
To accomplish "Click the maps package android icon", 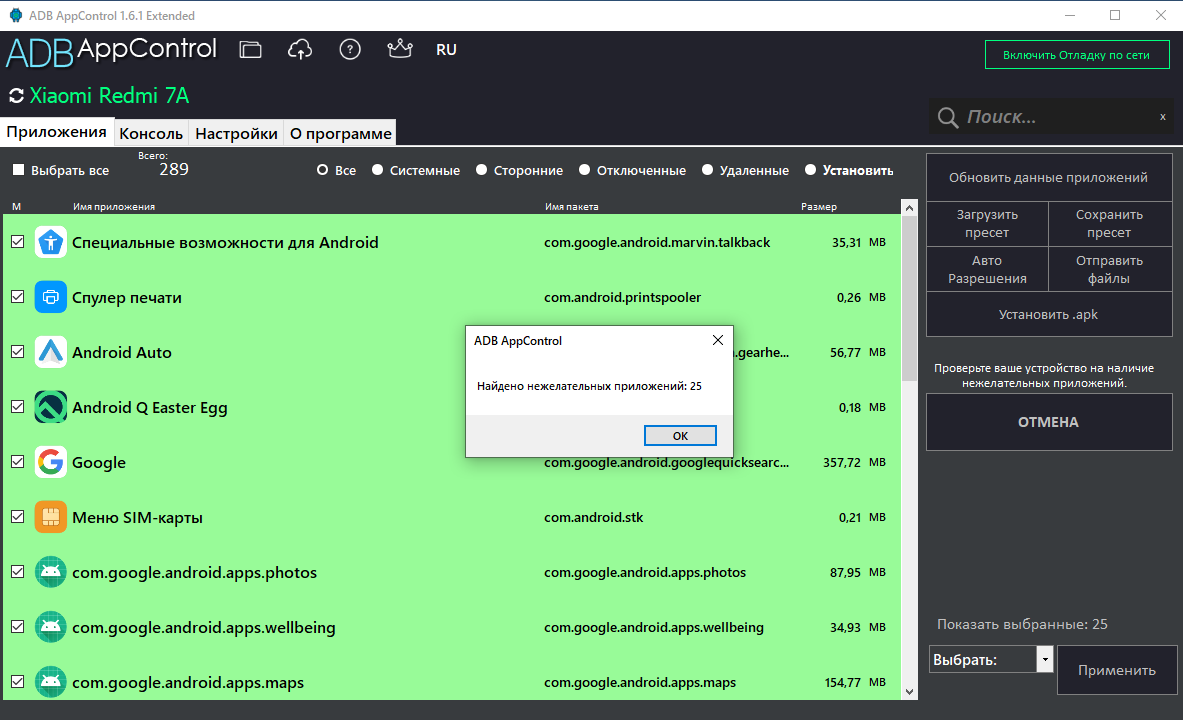I will (x=51, y=682).
